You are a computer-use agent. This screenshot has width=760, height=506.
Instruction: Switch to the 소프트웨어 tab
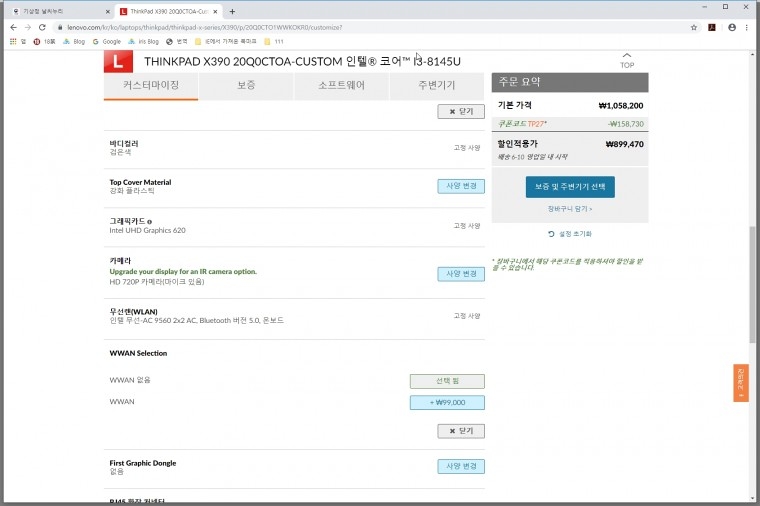(x=341, y=86)
